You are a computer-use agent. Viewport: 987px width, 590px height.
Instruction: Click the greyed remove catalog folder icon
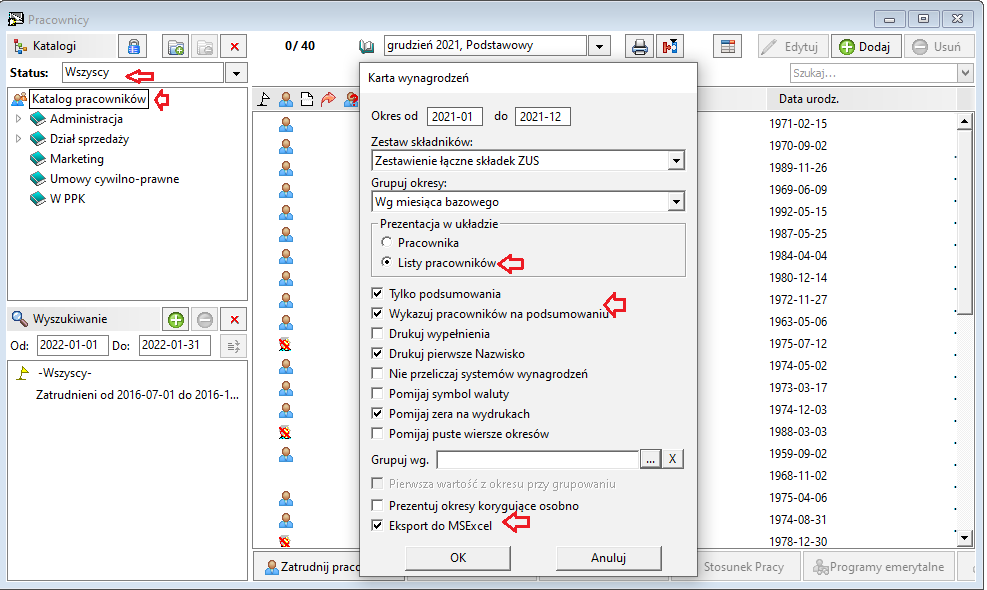coord(205,47)
